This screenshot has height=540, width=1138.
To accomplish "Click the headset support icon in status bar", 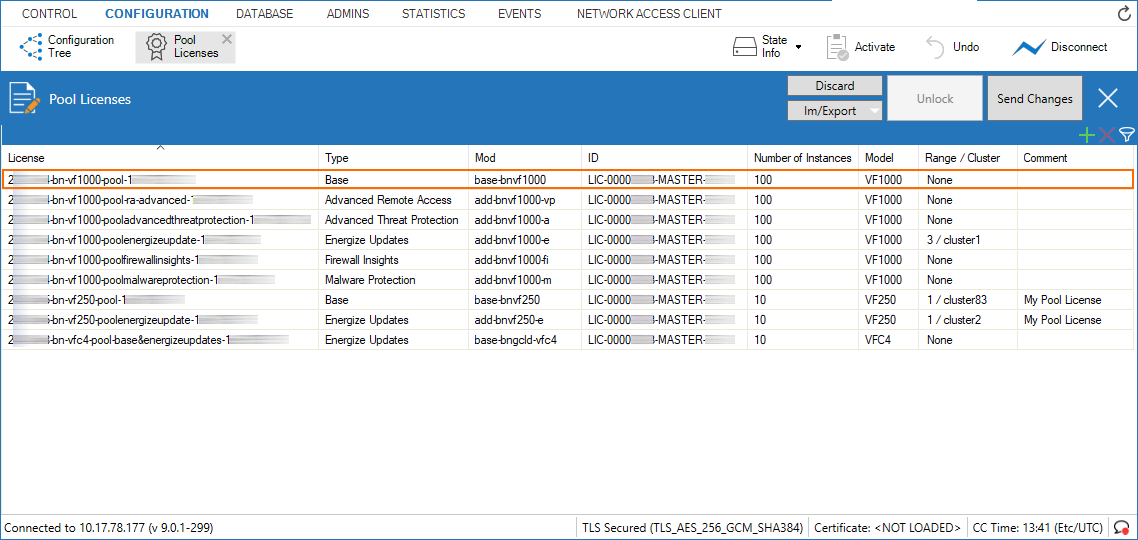I will [1122, 528].
